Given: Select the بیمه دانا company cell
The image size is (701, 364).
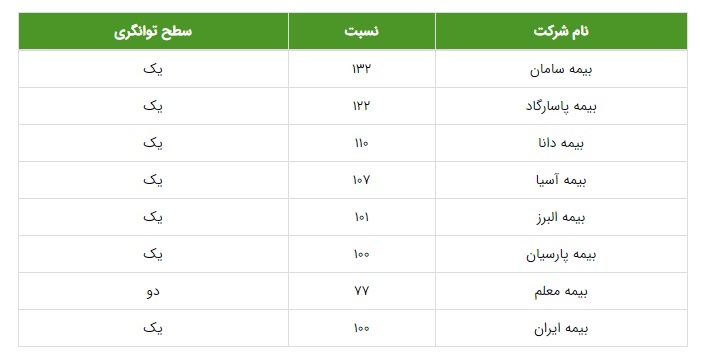Looking at the screenshot, I should tap(561, 144).
